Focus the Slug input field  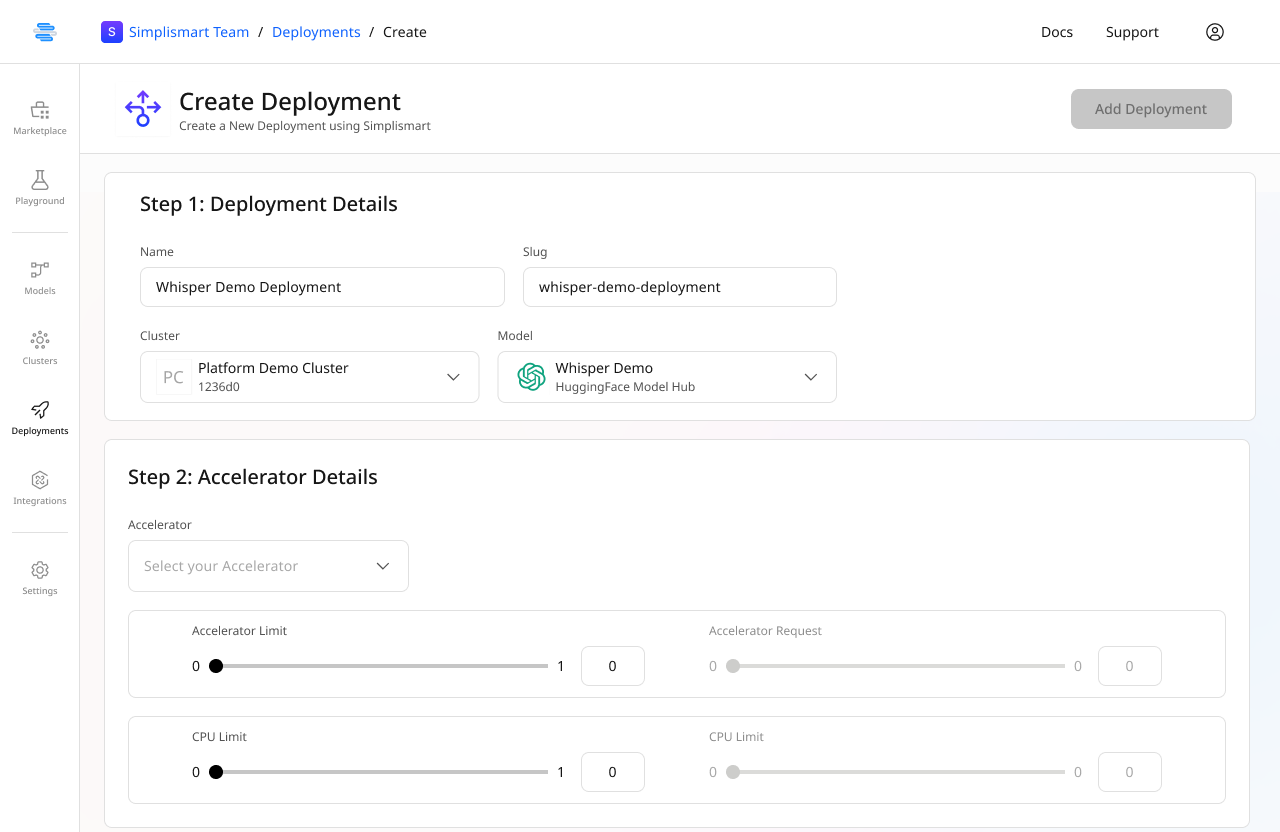click(680, 287)
